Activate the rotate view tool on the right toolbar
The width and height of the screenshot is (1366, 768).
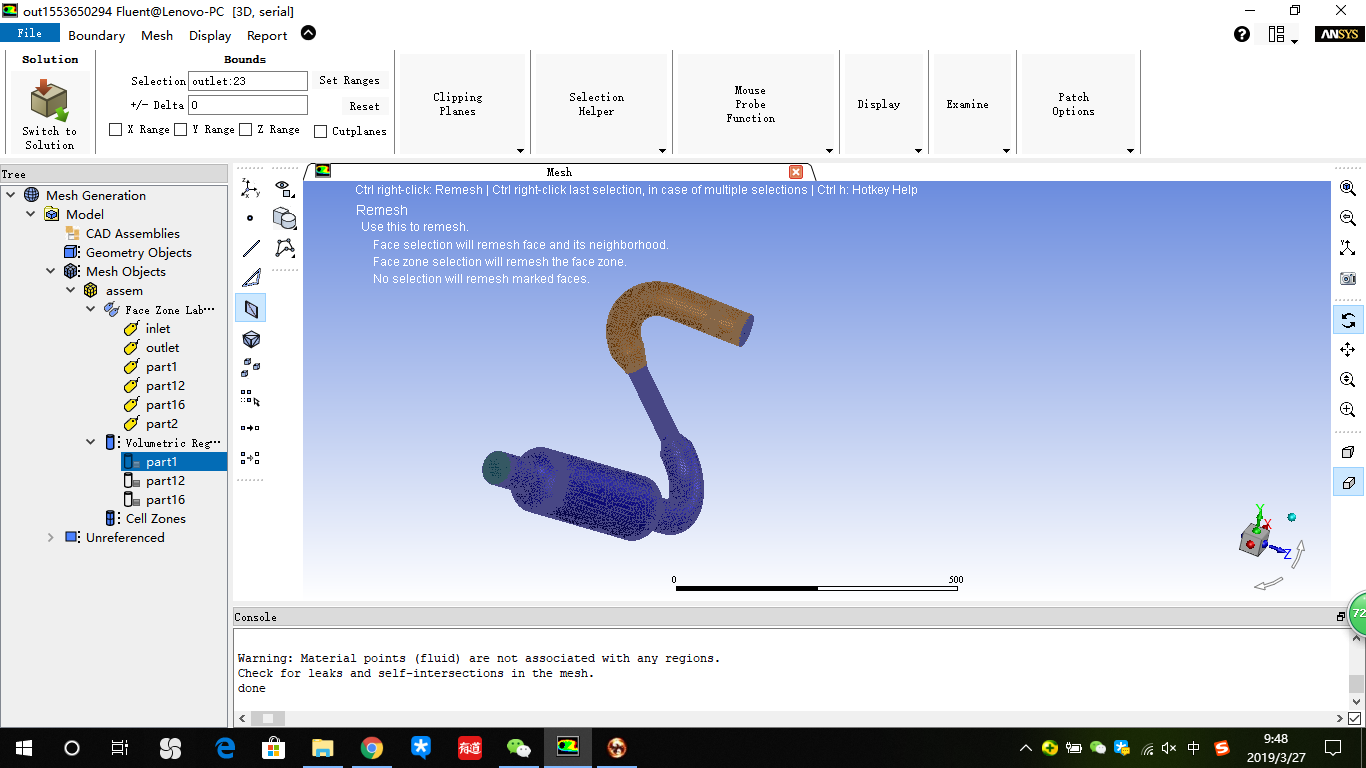(x=1348, y=320)
